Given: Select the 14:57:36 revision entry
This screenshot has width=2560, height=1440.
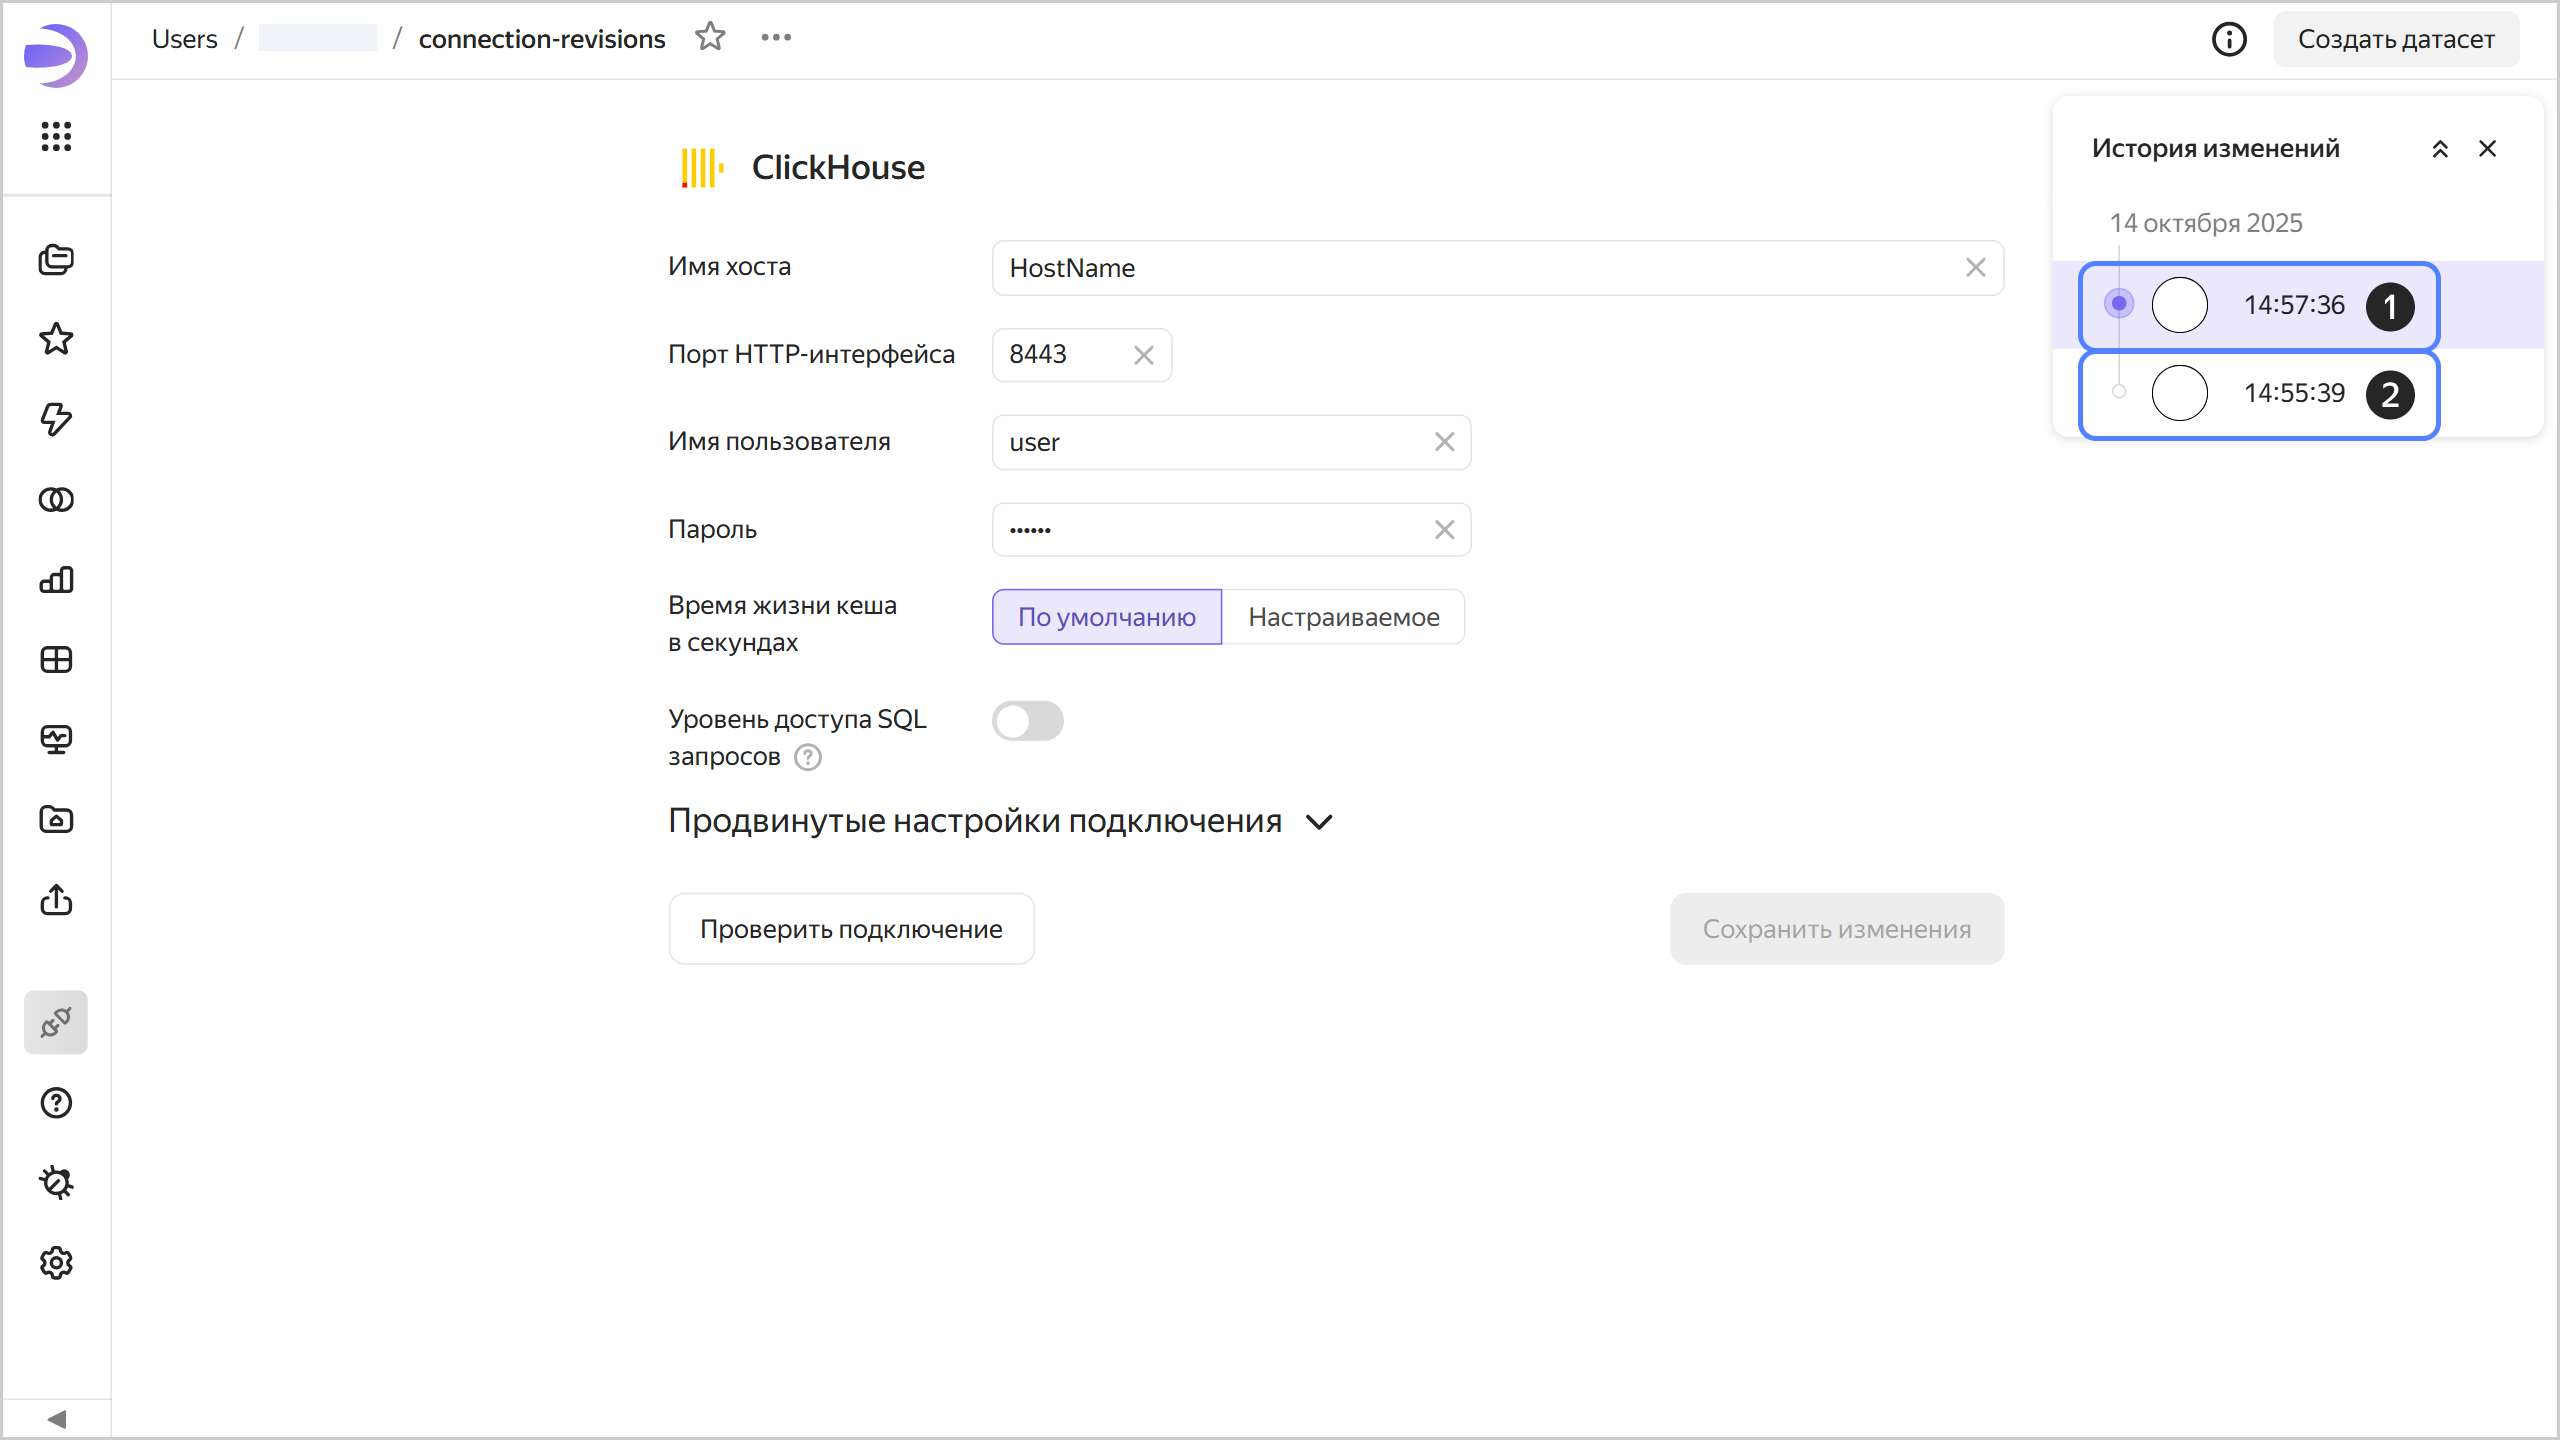Looking at the screenshot, I should (x=2292, y=305).
